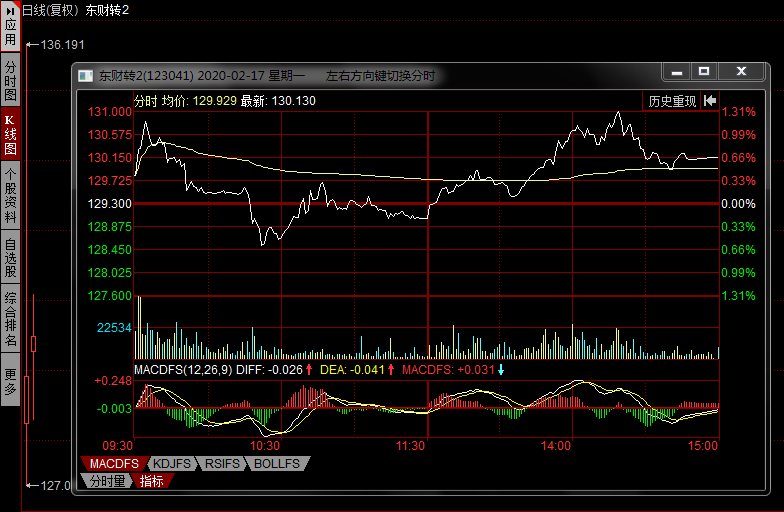Click the 09:30 time axis label
784x512 pixels.
(x=118, y=446)
